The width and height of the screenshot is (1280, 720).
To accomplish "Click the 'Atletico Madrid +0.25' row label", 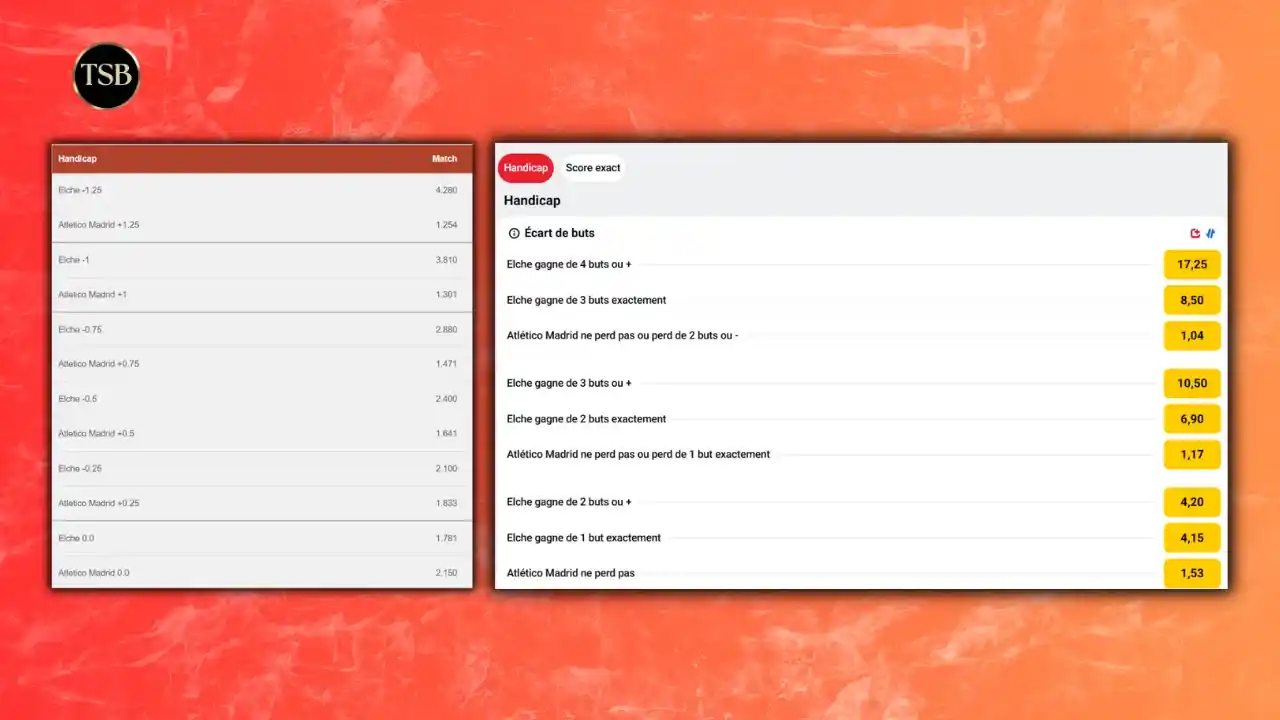I will 99,503.
